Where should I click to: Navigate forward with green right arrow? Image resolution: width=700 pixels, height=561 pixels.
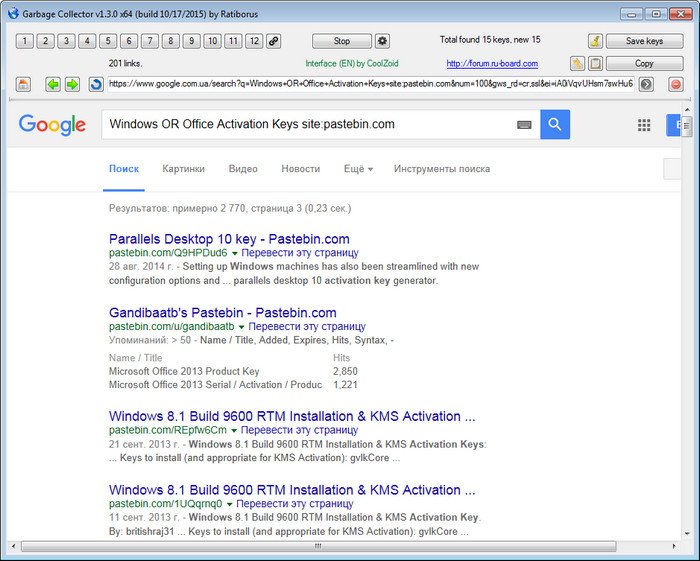coord(72,84)
